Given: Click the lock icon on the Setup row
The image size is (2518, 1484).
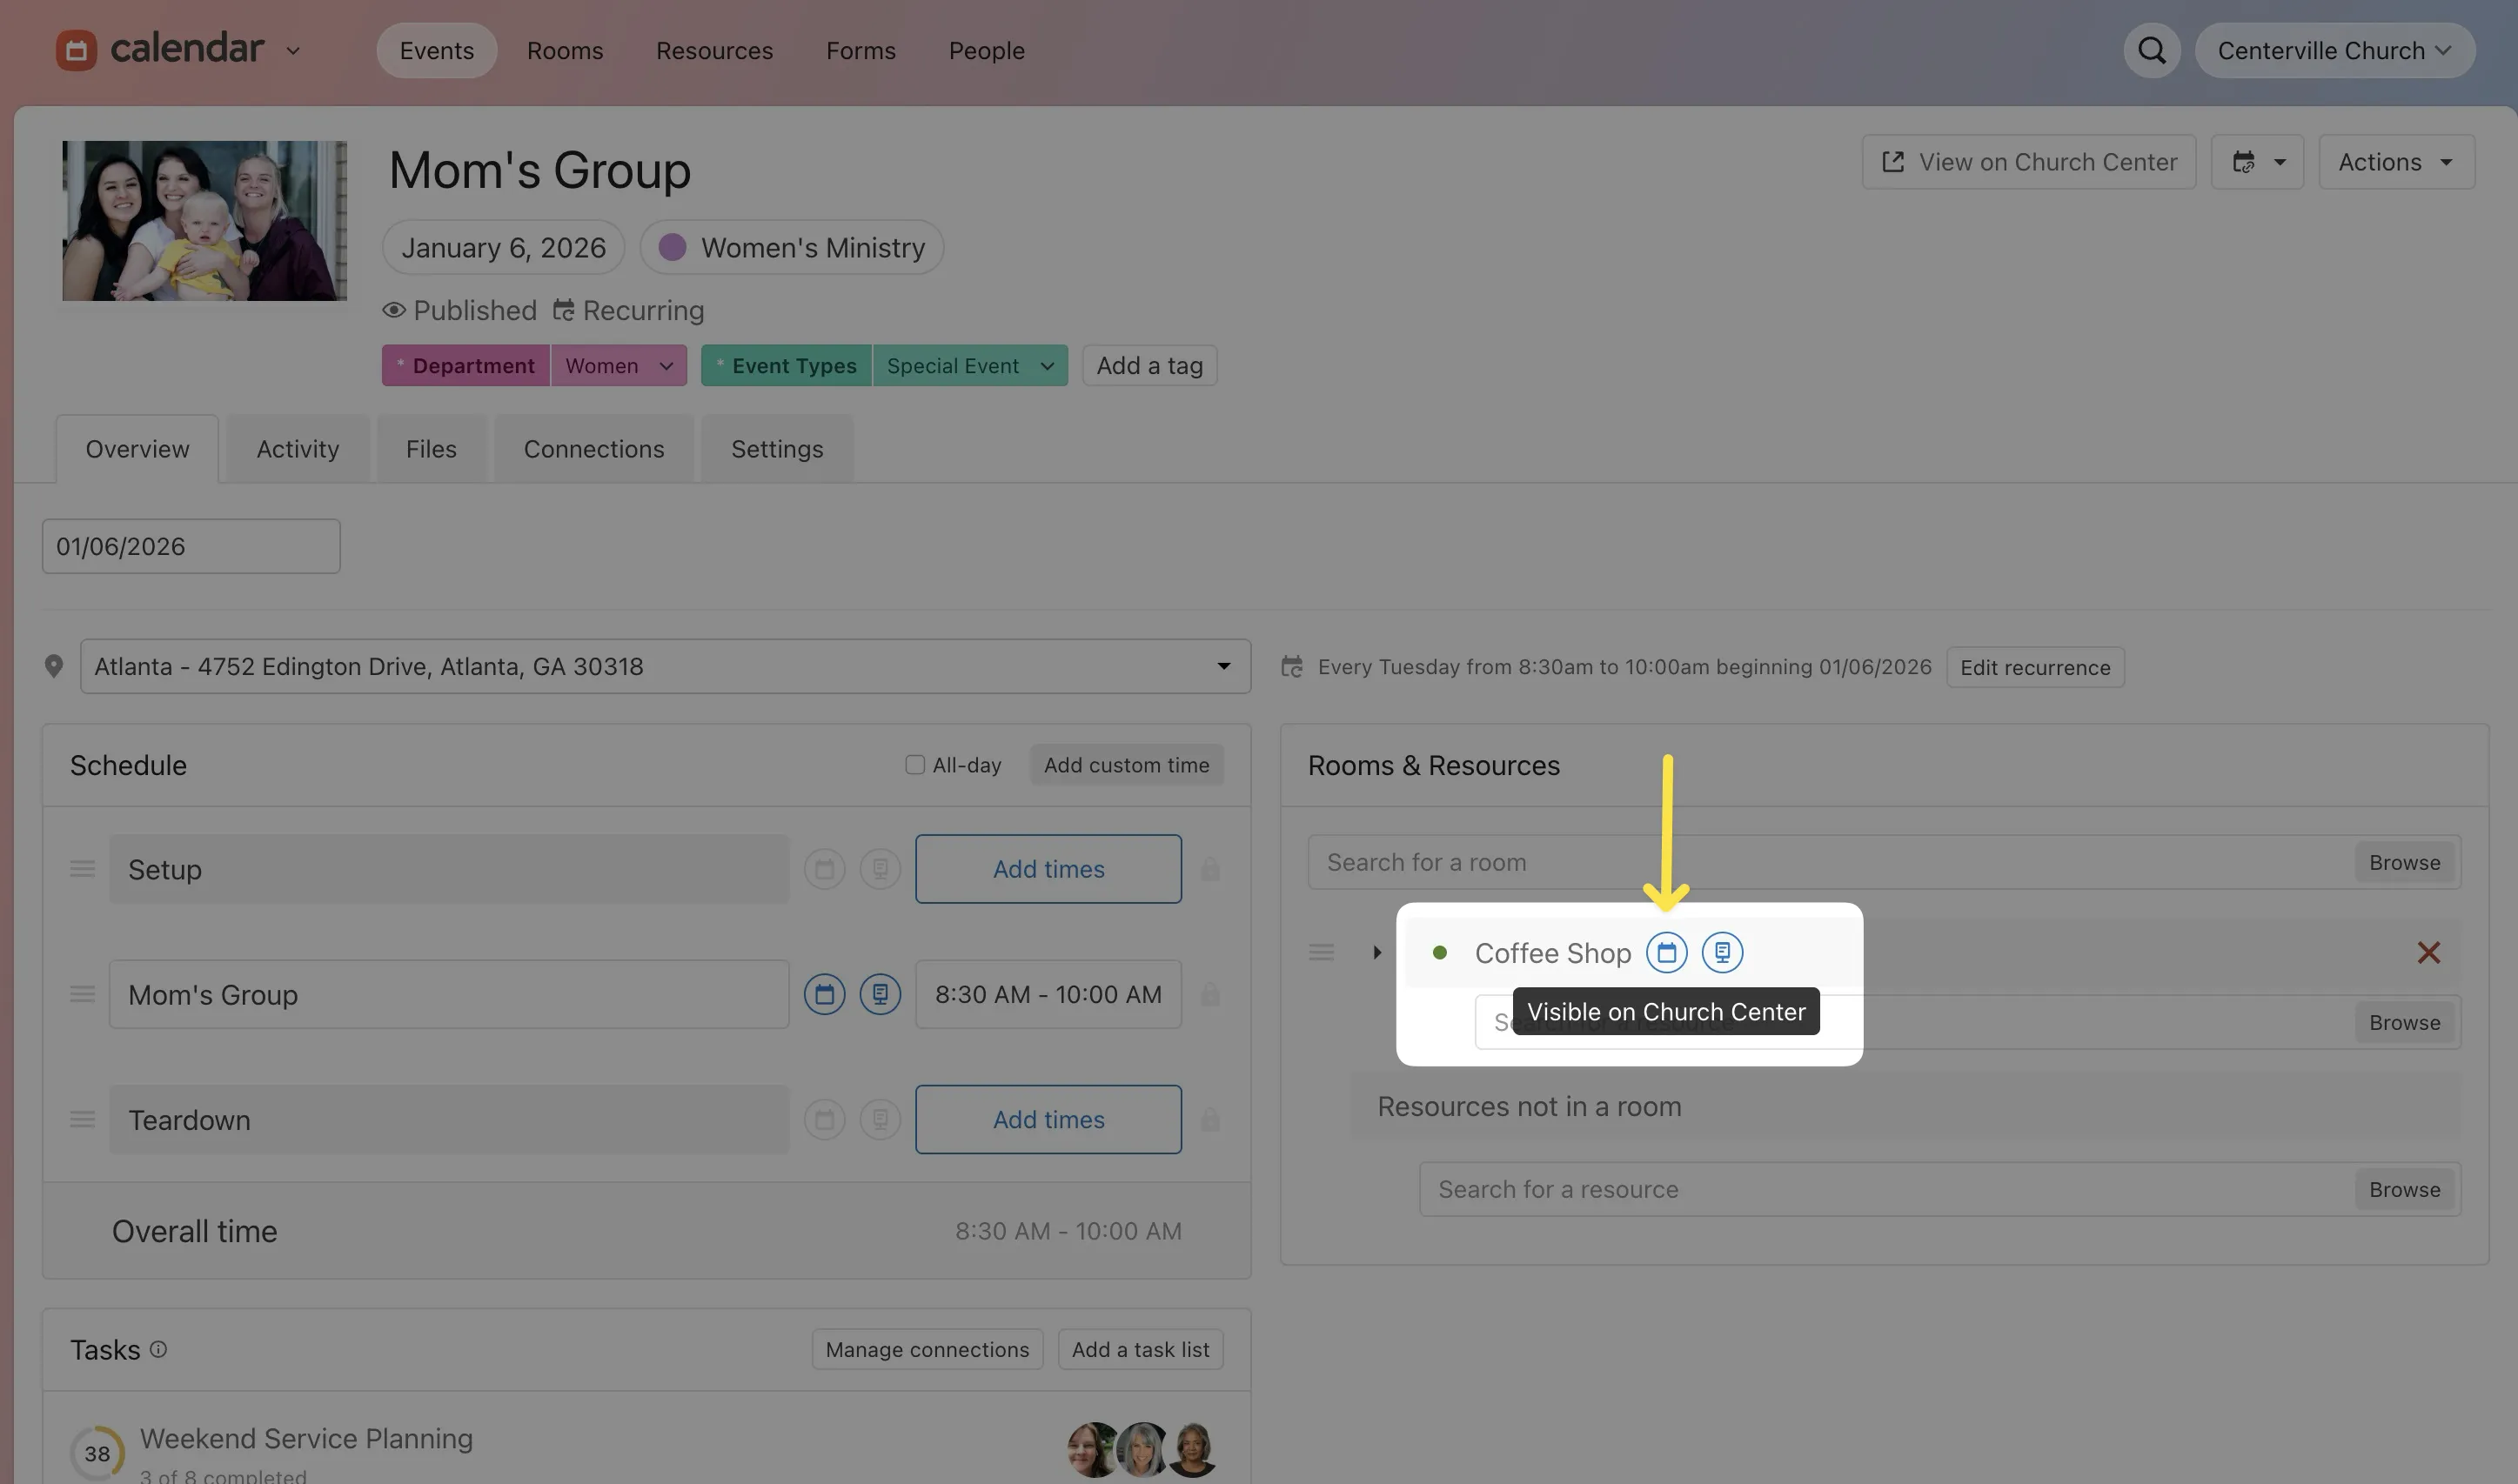Looking at the screenshot, I should [1210, 868].
